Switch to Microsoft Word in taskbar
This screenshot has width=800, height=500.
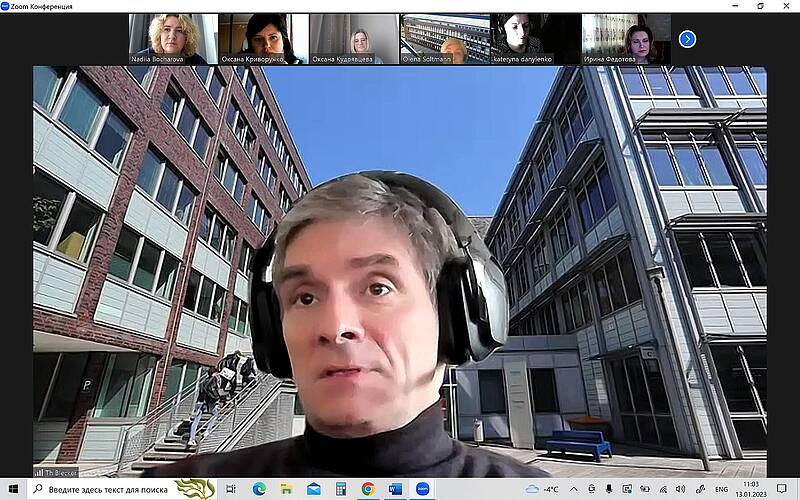(x=395, y=489)
